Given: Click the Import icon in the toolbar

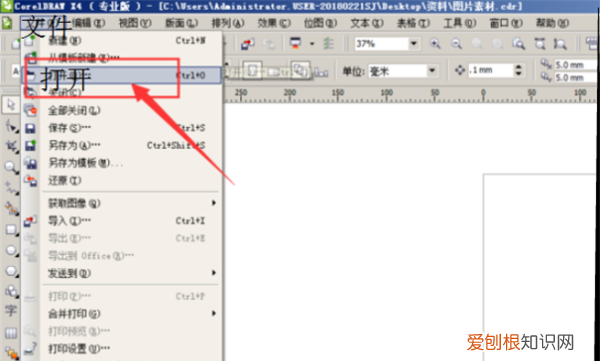Looking at the screenshot, I should click(x=248, y=44).
